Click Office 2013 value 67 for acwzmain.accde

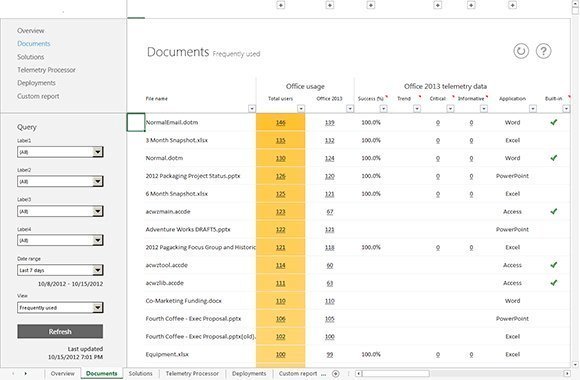(330, 212)
